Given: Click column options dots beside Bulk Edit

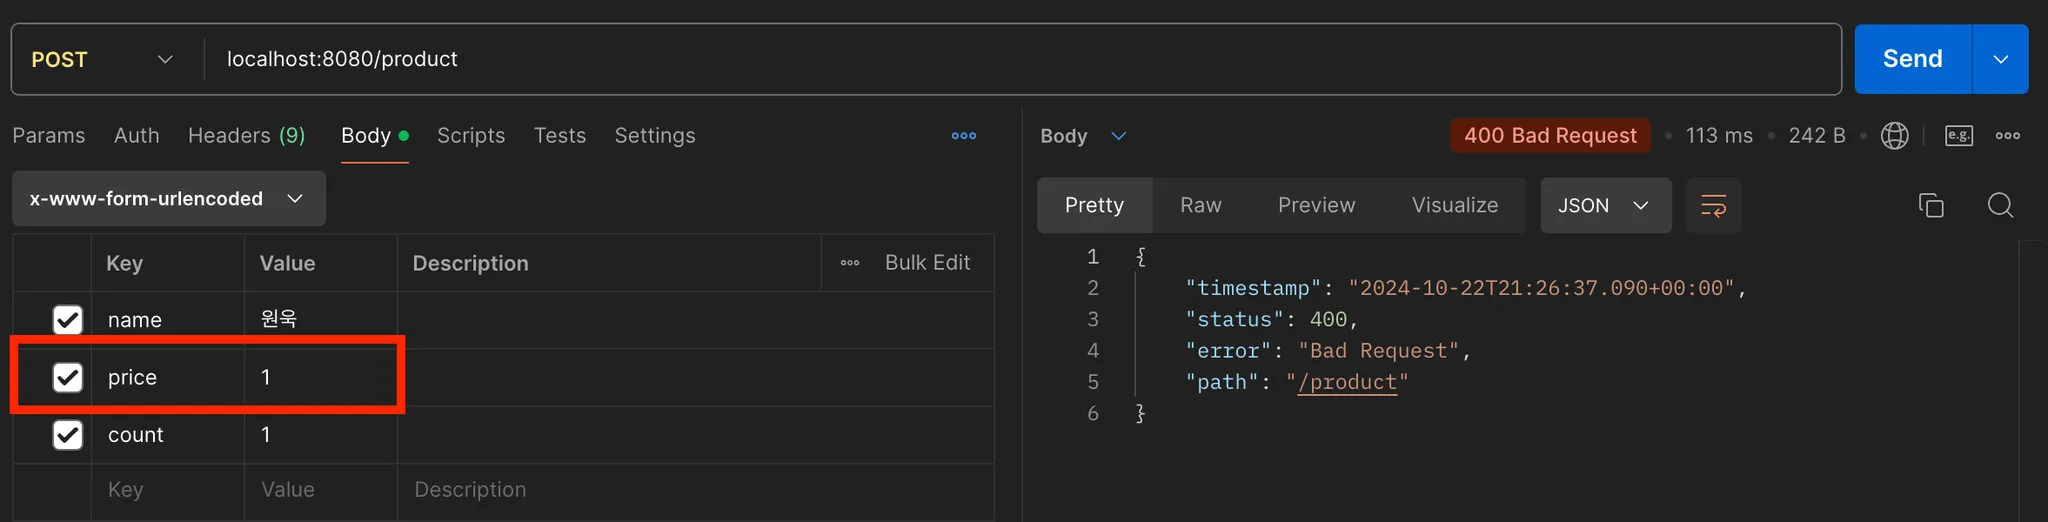Looking at the screenshot, I should click(850, 263).
